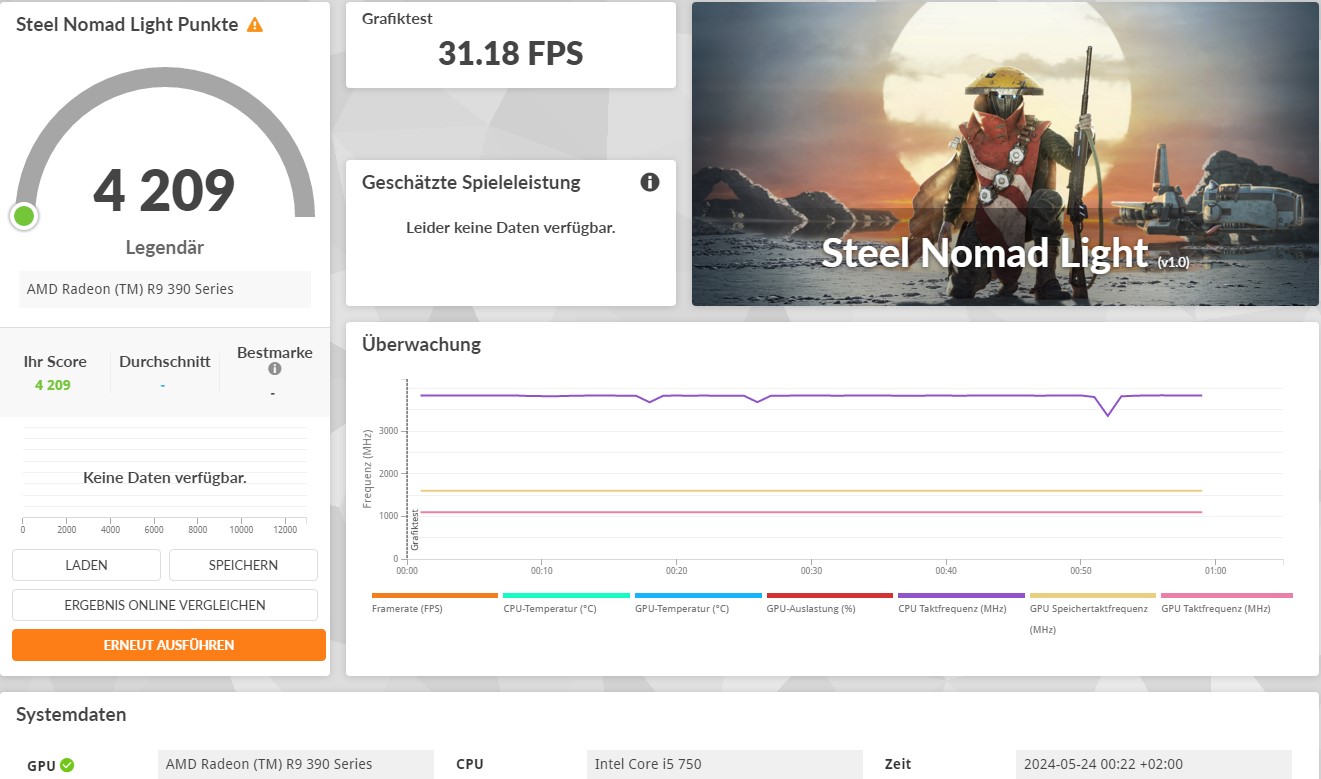1321x779 pixels.
Task: Click AMD Radeon R9 390 Series label under gauge
Action: pyautogui.click(x=165, y=289)
